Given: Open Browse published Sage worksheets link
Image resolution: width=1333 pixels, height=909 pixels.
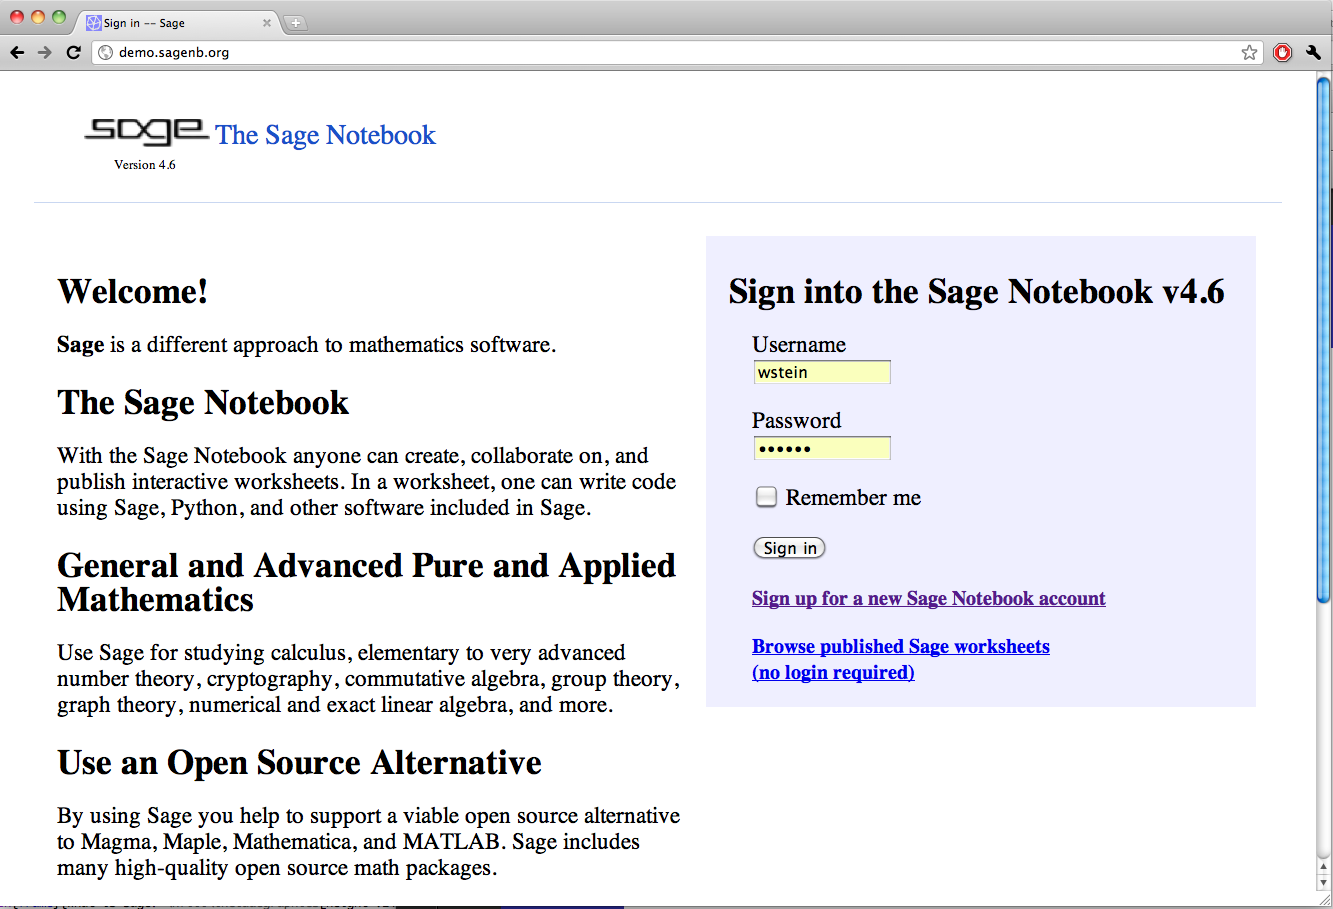Looking at the screenshot, I should [901, 659].
